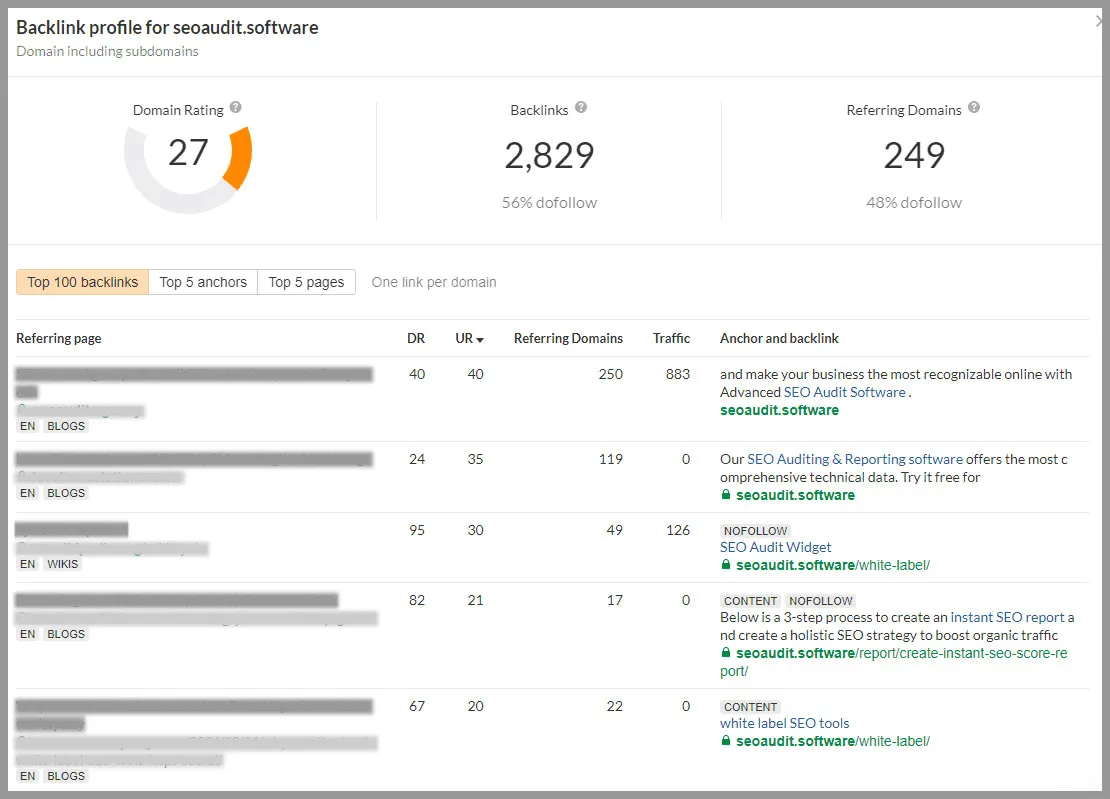The height and width of the screenshot is (799, 1110).
Task: Click CONTENT tag above white label SEO tools
Action: [x=750, y=707]
